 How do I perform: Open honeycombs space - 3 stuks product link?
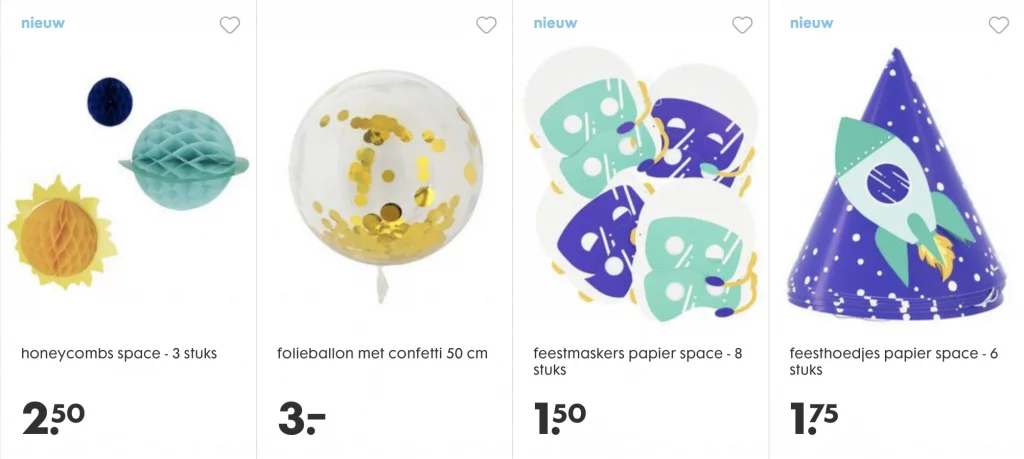click(x=119, y=354)
